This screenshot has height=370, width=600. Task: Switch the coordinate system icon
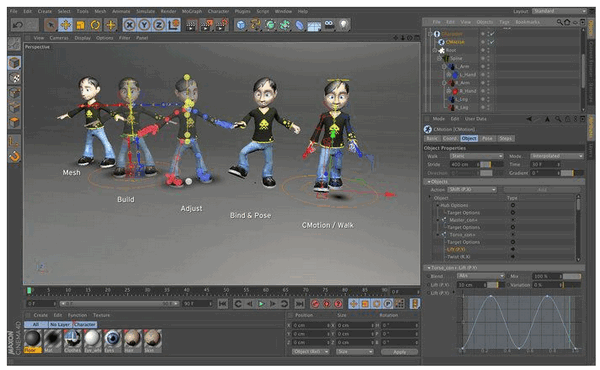tap(173, 25)
